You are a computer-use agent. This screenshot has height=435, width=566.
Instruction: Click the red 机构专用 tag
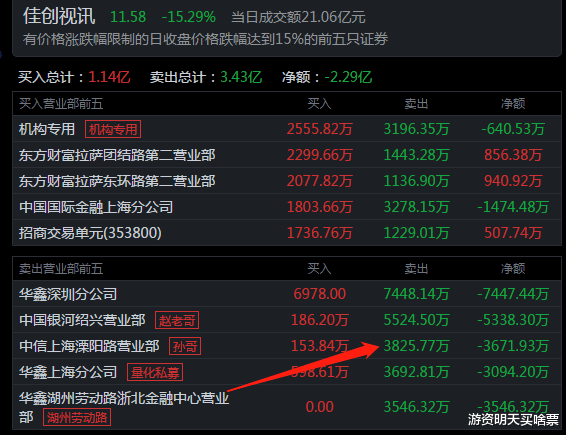113,129
